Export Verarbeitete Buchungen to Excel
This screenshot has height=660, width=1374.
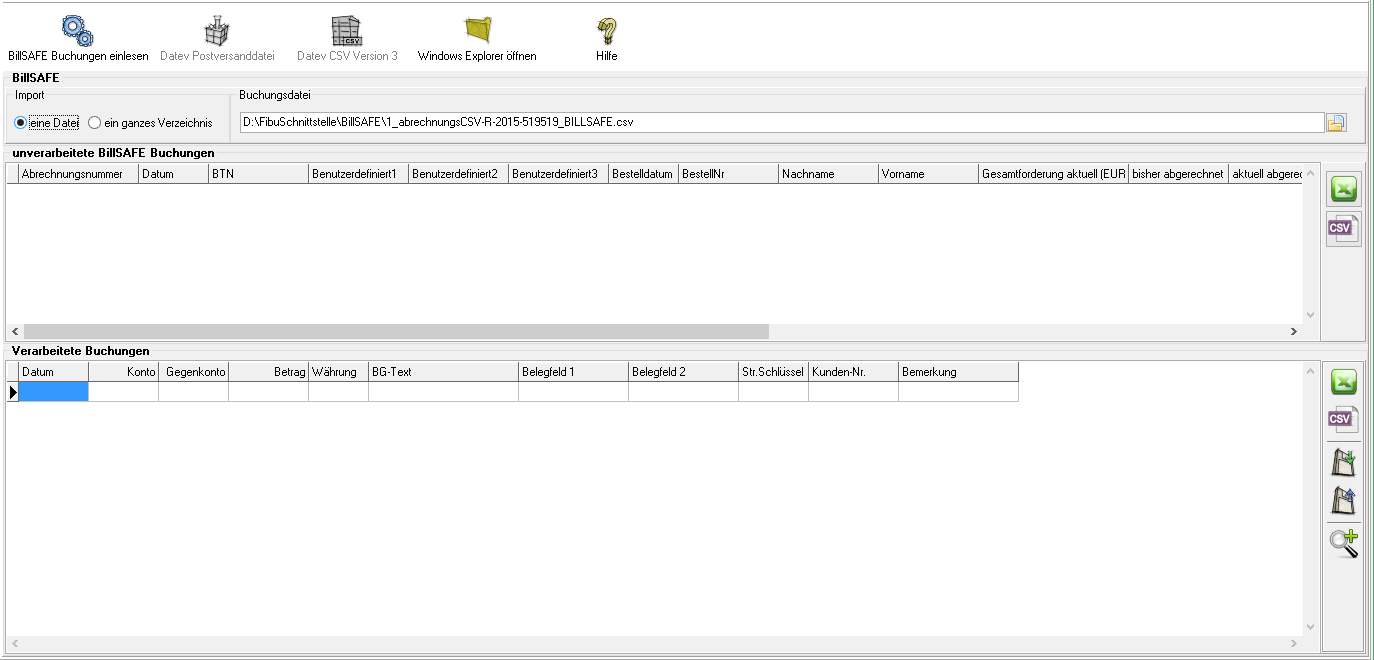tap(1343, 382)
